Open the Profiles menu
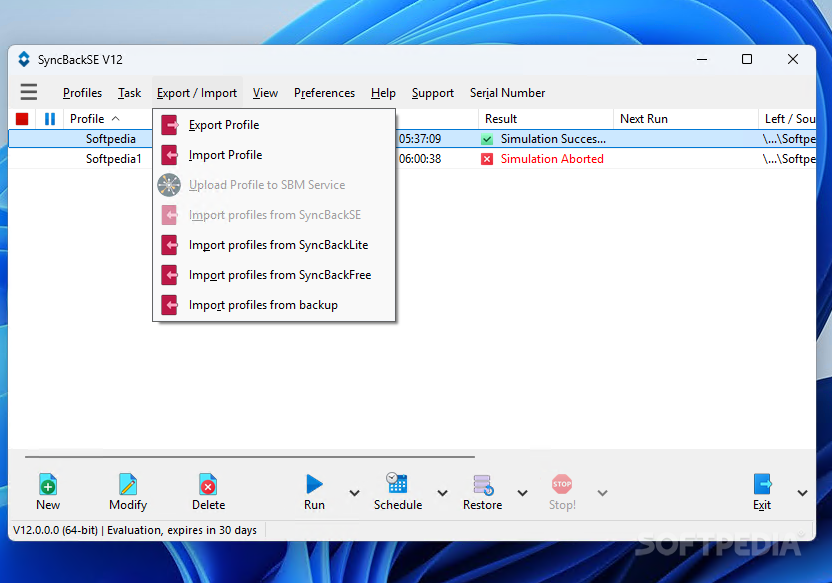 click(82, 93)
